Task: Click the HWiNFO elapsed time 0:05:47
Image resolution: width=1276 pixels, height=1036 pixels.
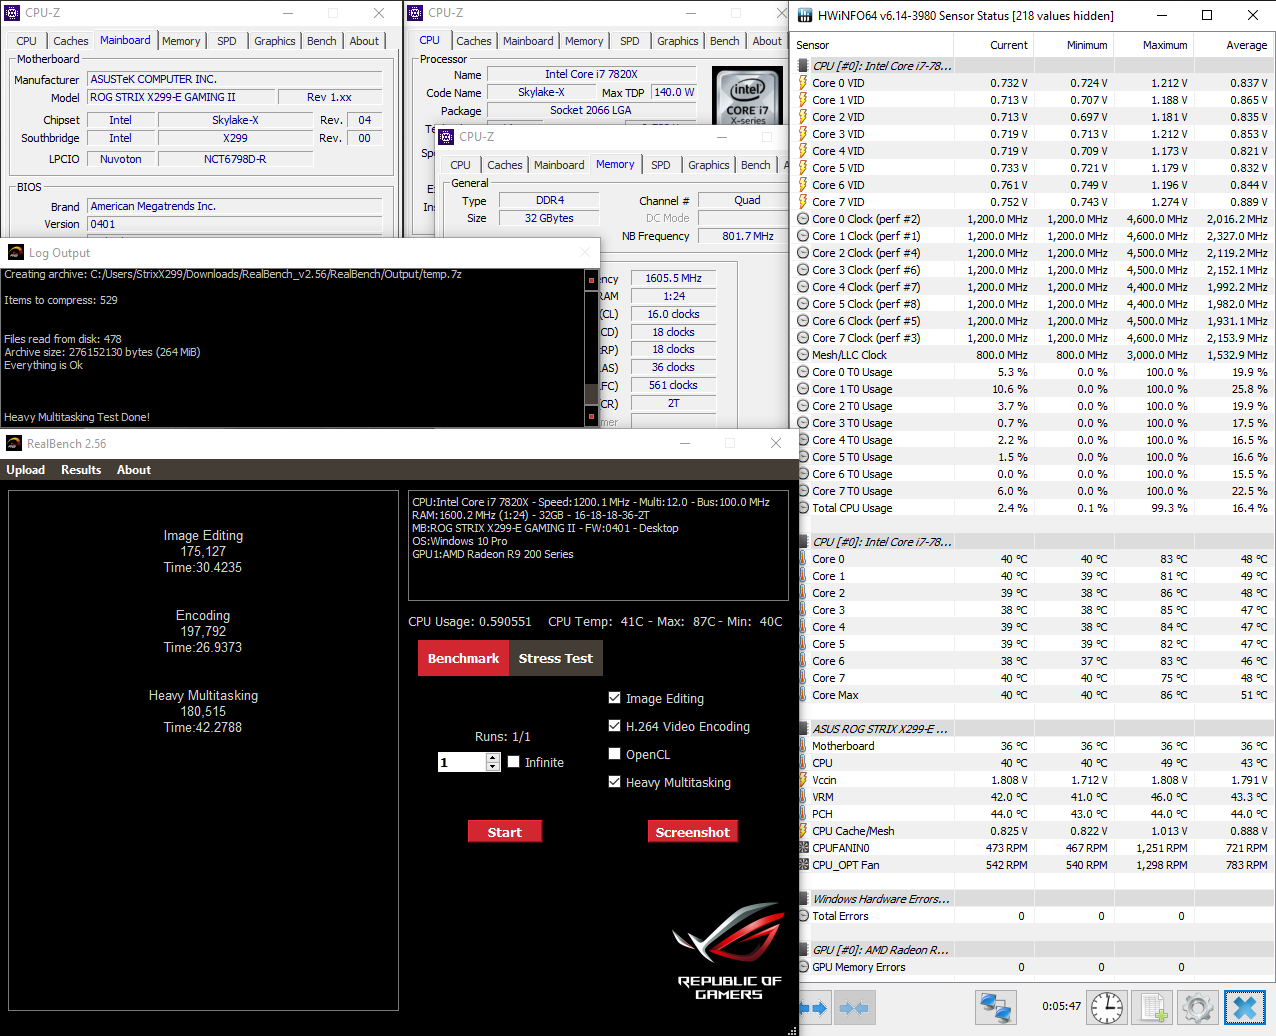Action: pyautogui.click(x=1061, y=1007)
